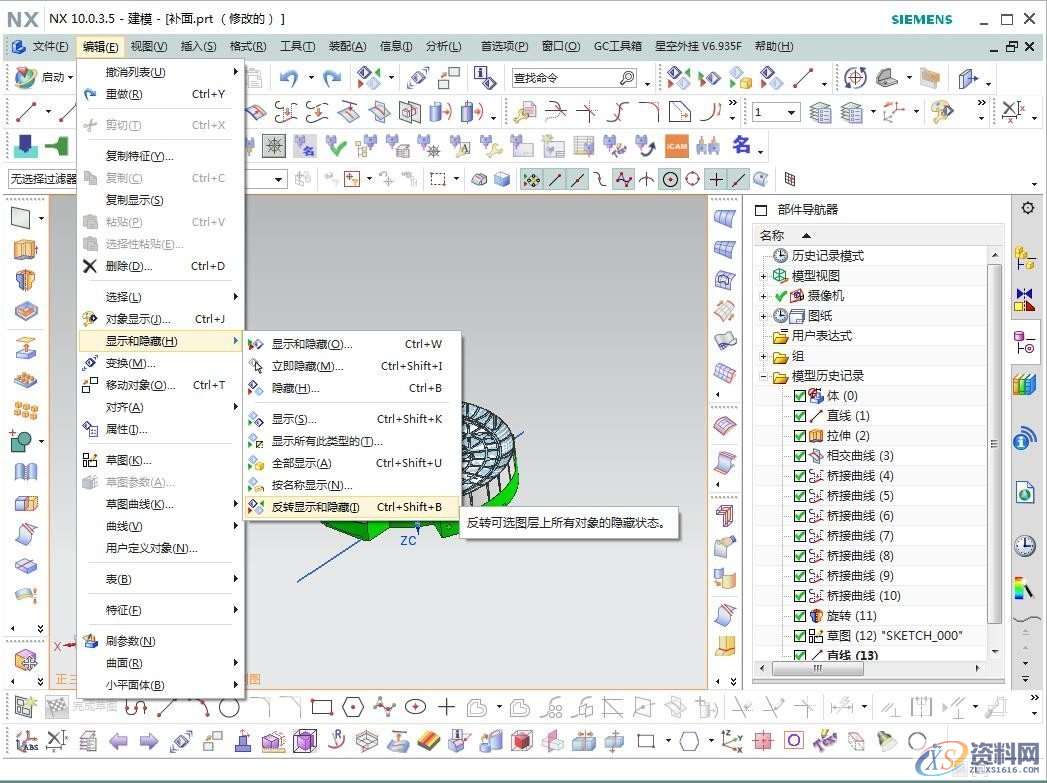
Task: Click inside the 查找命令 search field
Action: 560,77
